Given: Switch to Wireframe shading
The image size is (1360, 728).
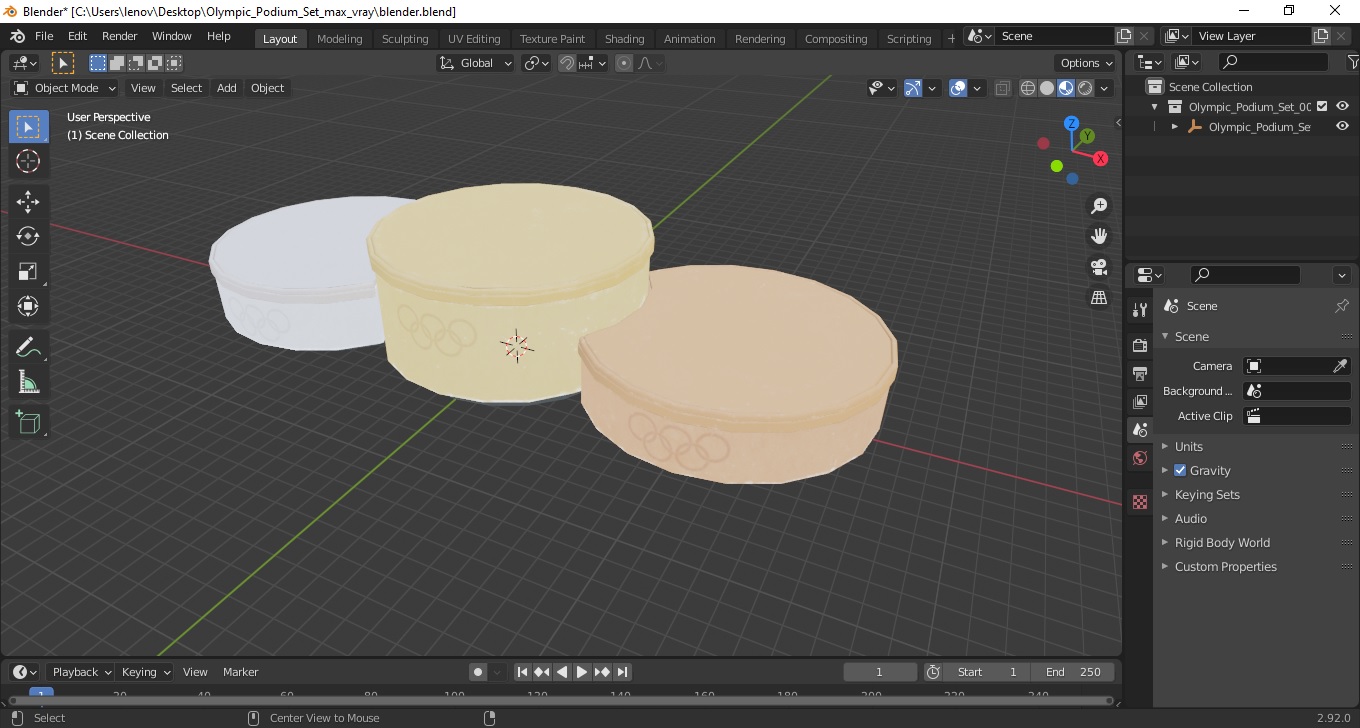Looking at the screenshot, I should 1028,88.
